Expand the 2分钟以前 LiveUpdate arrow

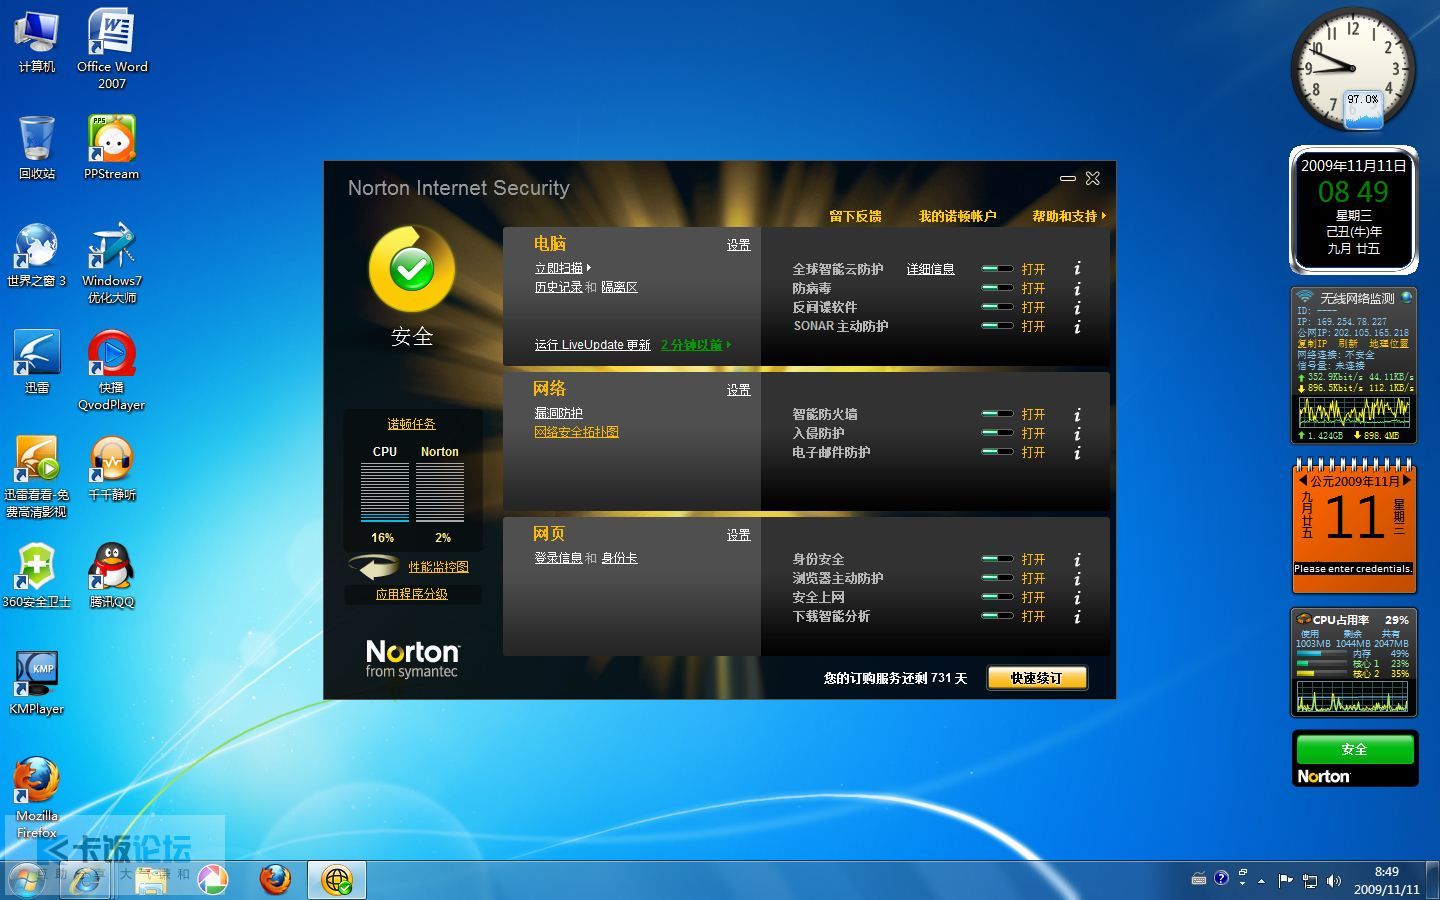[729, 344]
